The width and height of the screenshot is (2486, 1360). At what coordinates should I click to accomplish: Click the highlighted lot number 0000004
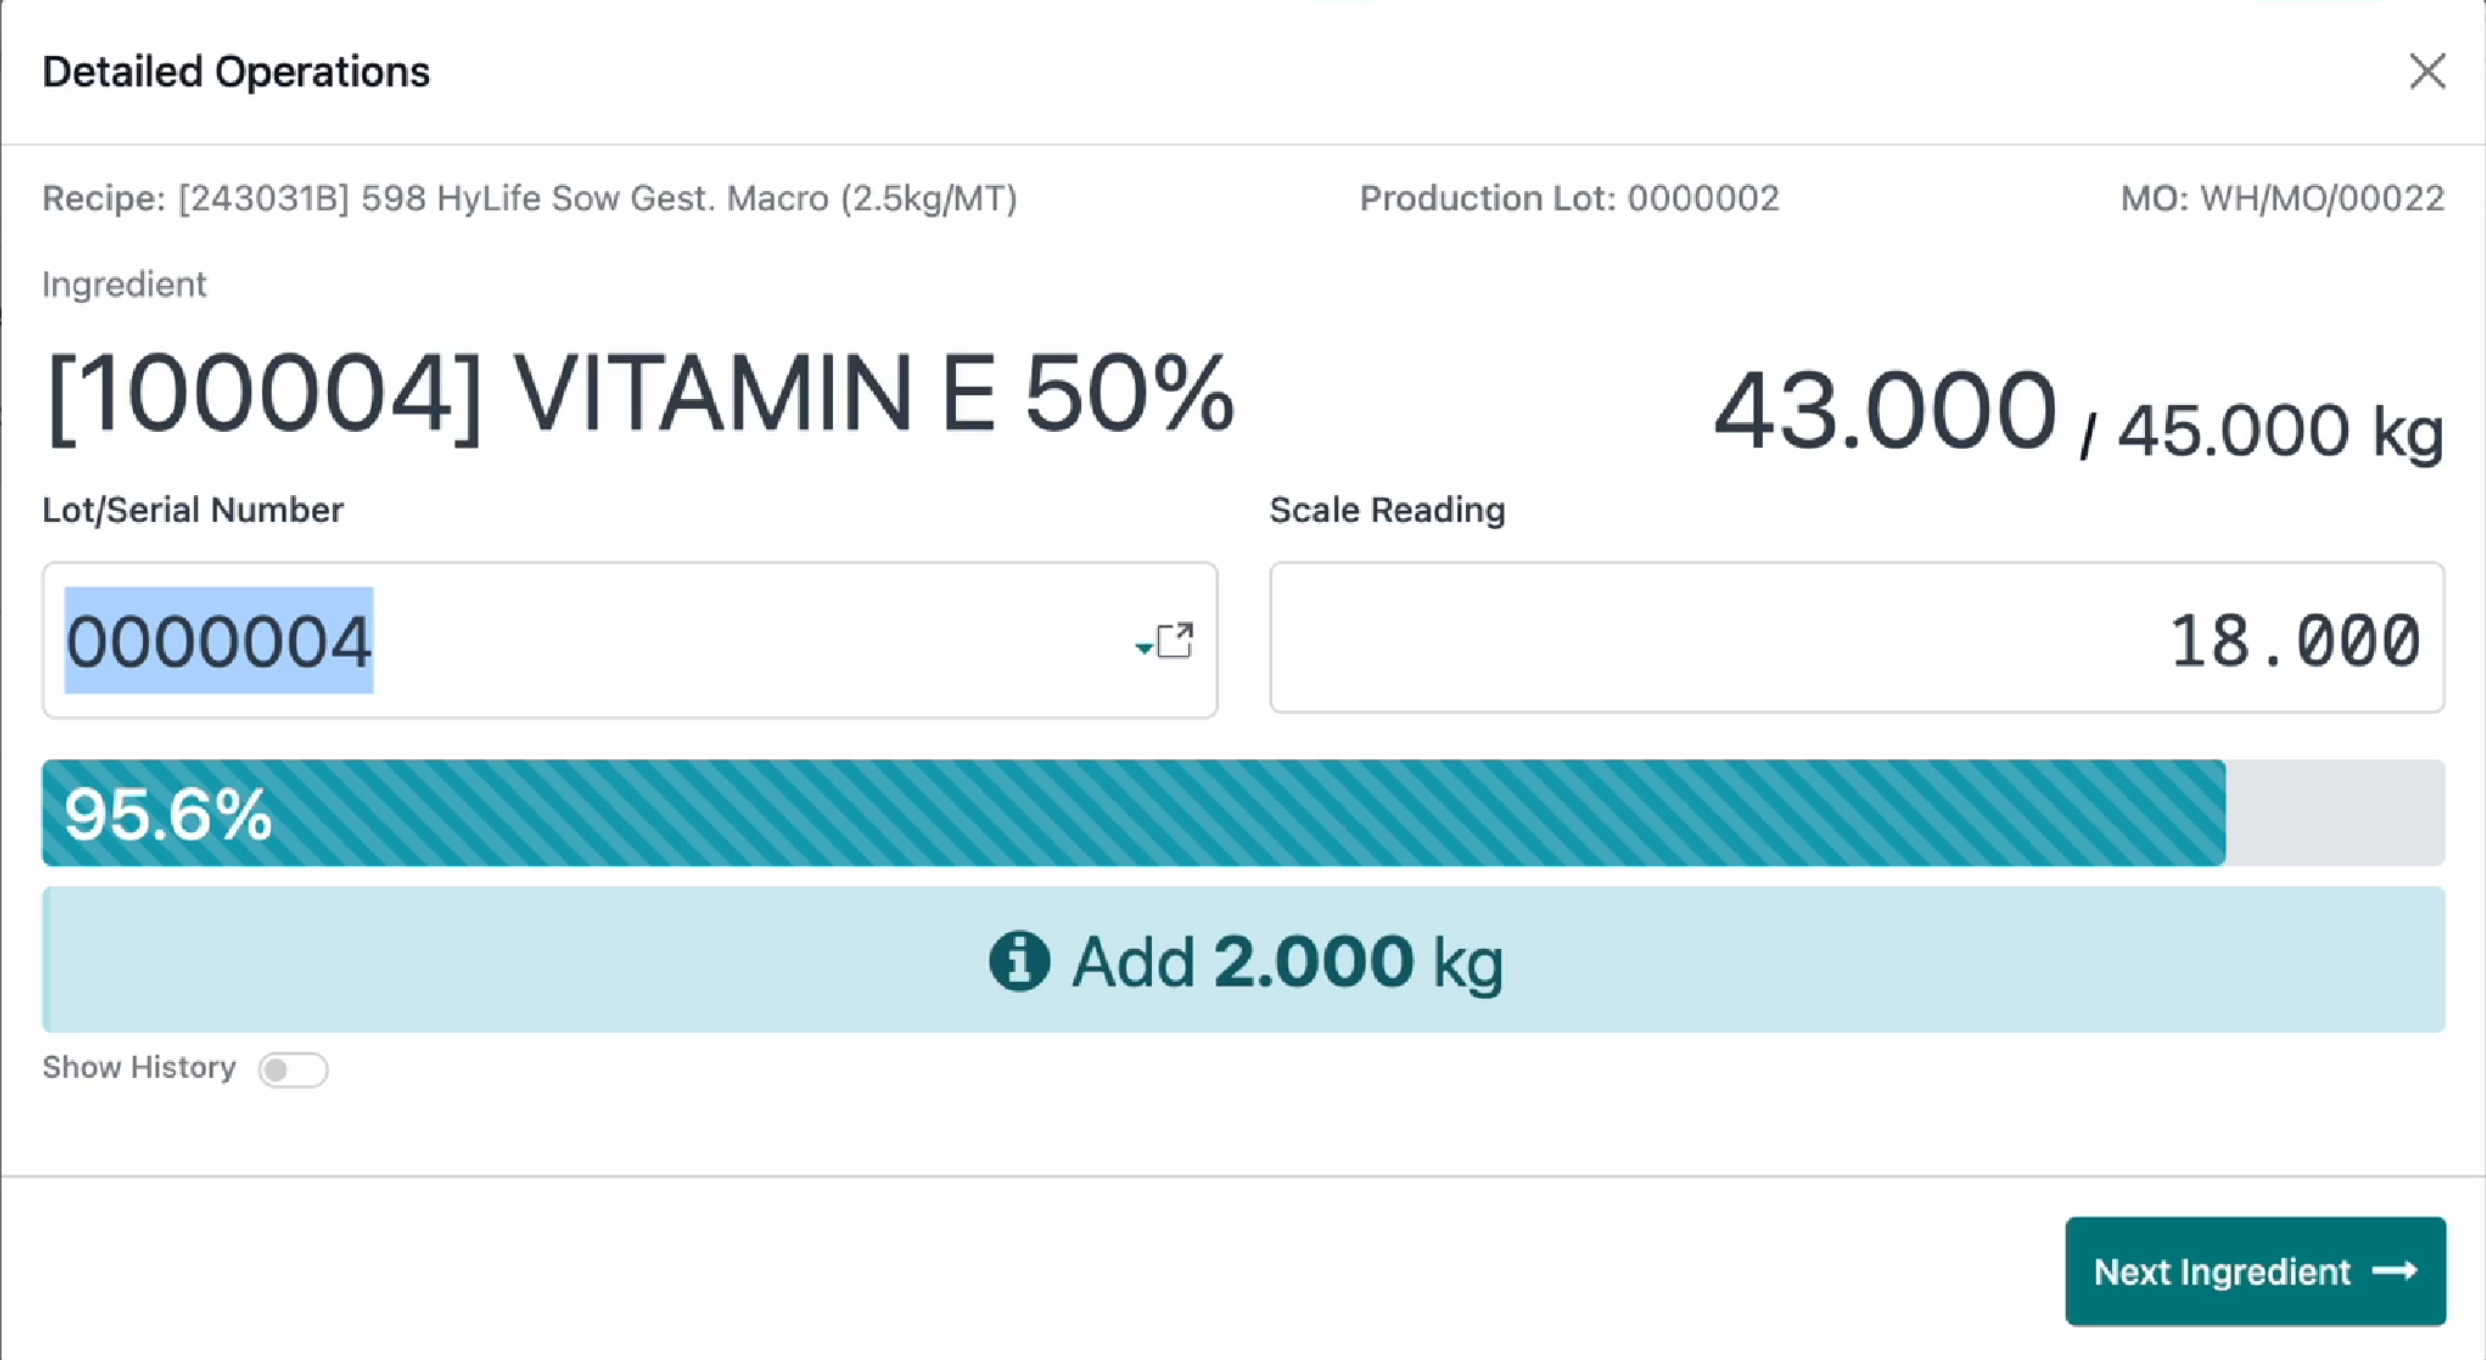pos(219,640)
